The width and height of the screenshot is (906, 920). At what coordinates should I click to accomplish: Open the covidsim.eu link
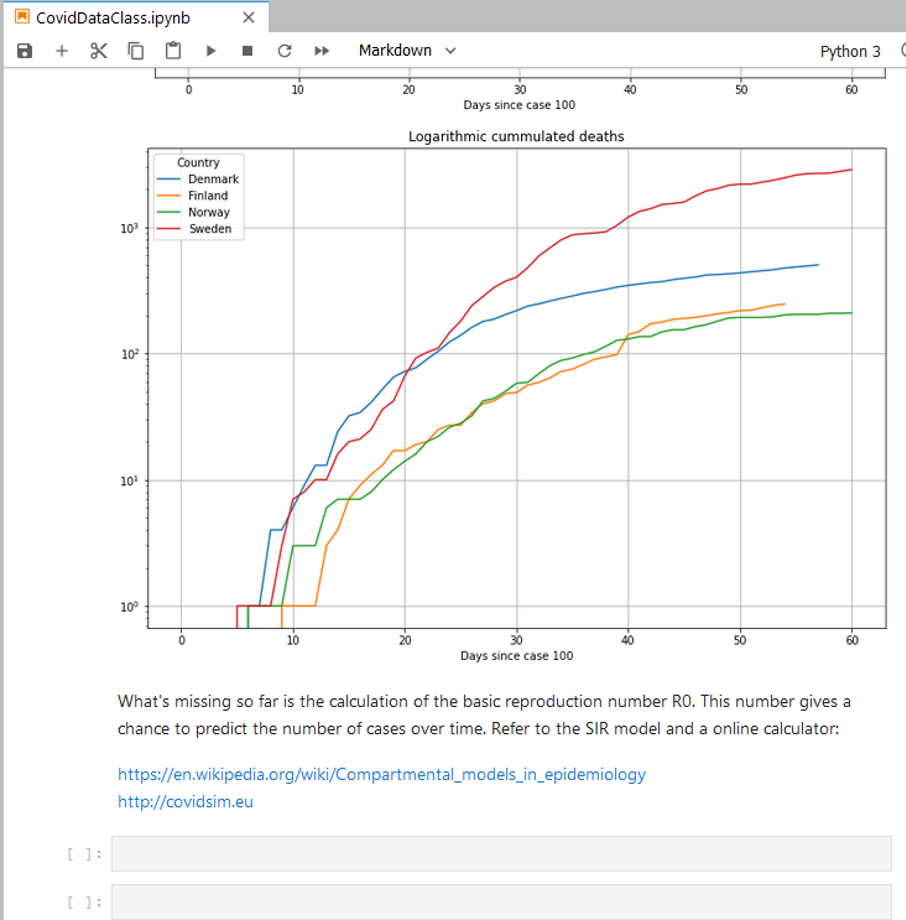pyautogui.click(x=185, y=801)
